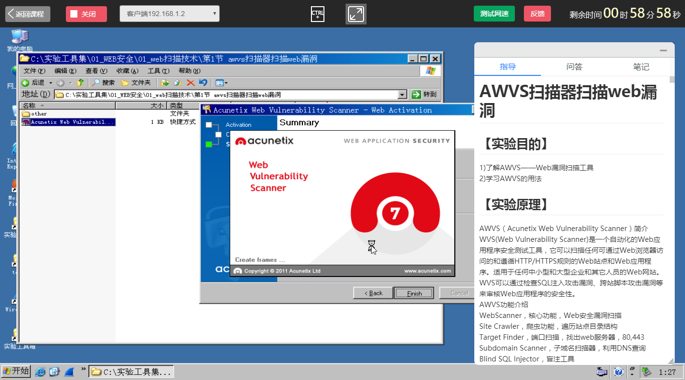
Task: Open the File (文件) menu
Action: 34,71
